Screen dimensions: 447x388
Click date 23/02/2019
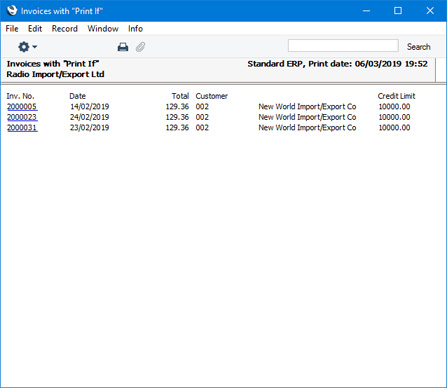89,127
